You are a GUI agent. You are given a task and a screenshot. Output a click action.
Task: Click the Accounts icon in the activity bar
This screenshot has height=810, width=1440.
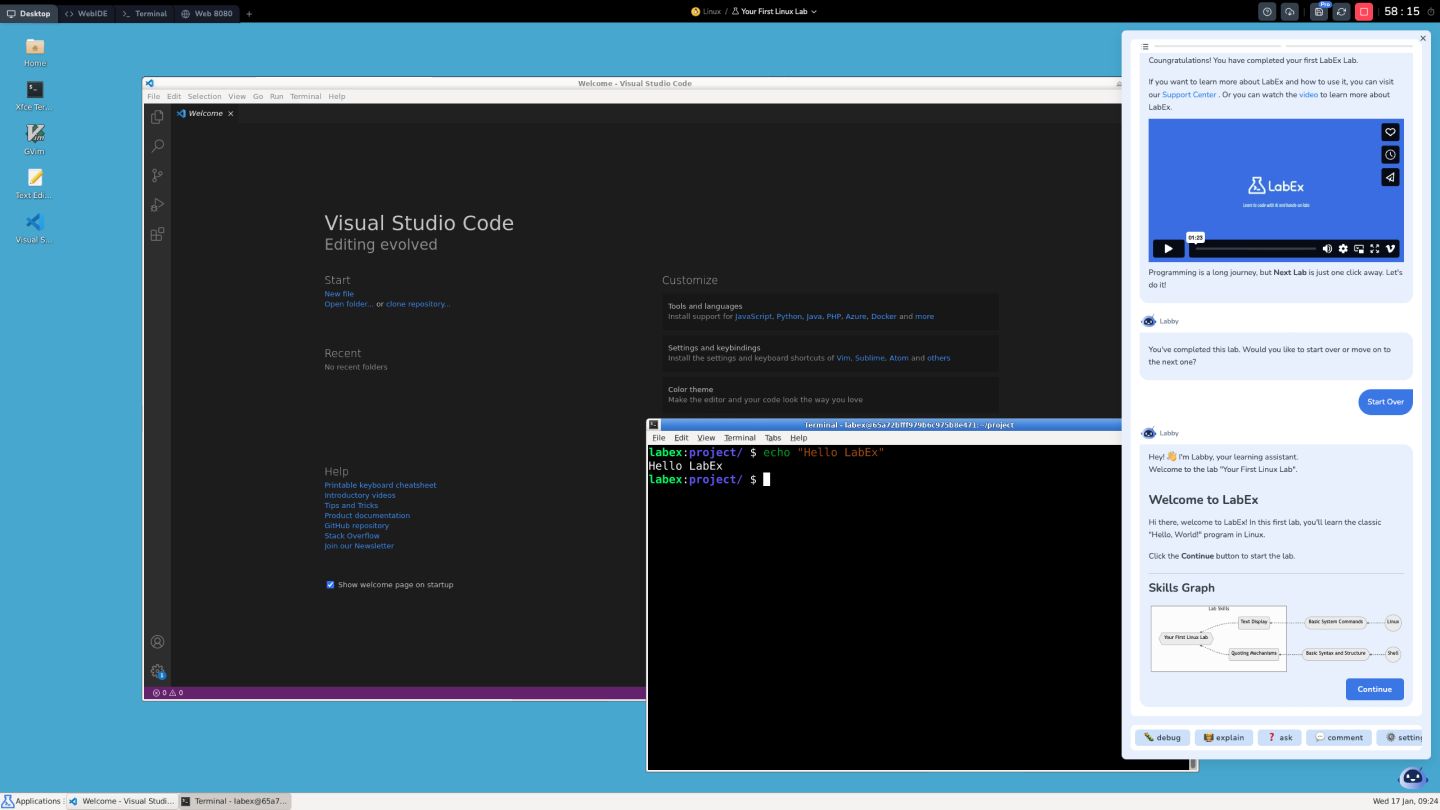157,642
